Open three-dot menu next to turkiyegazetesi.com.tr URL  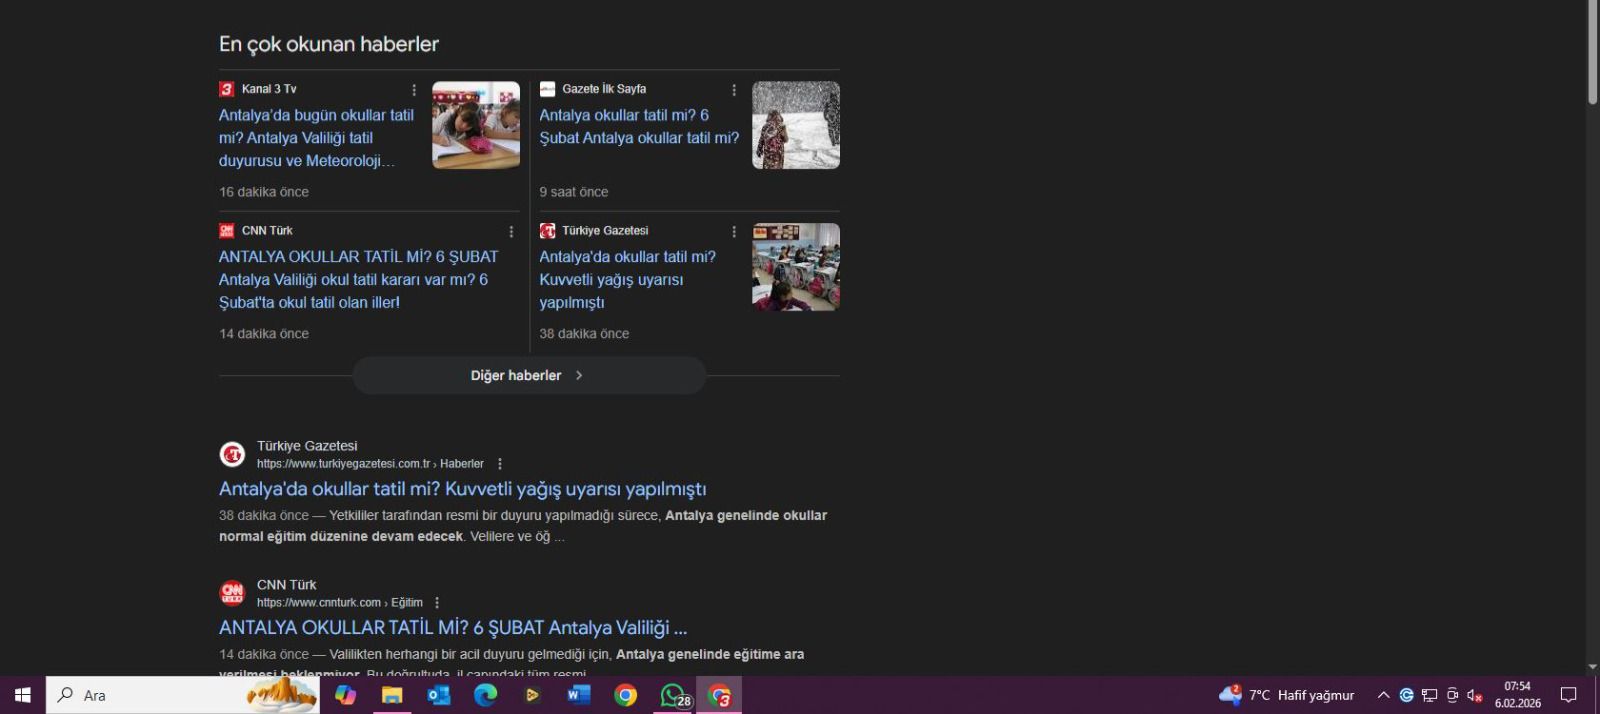pos(500,464)
